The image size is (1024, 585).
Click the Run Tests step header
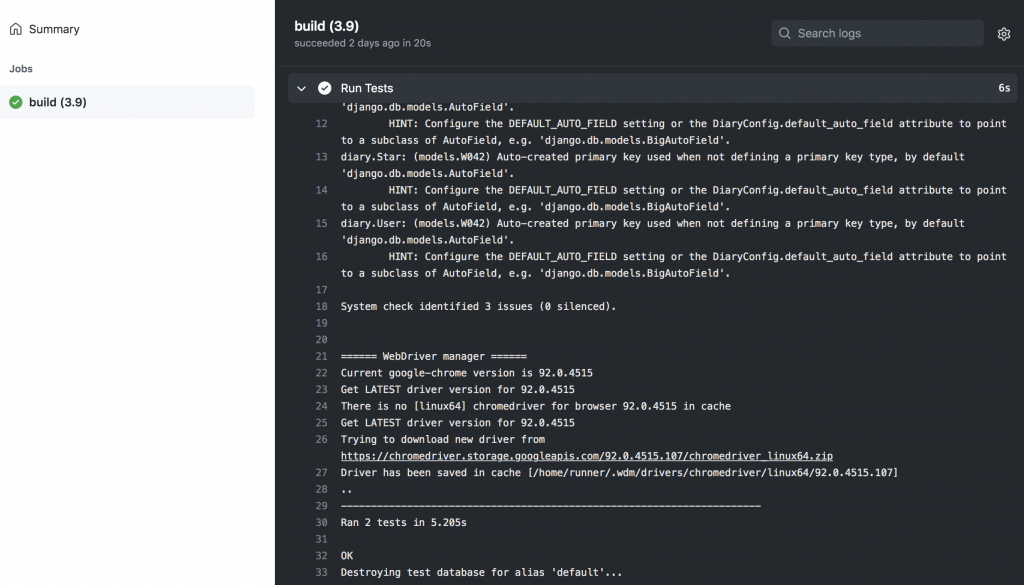coord(652,88)
